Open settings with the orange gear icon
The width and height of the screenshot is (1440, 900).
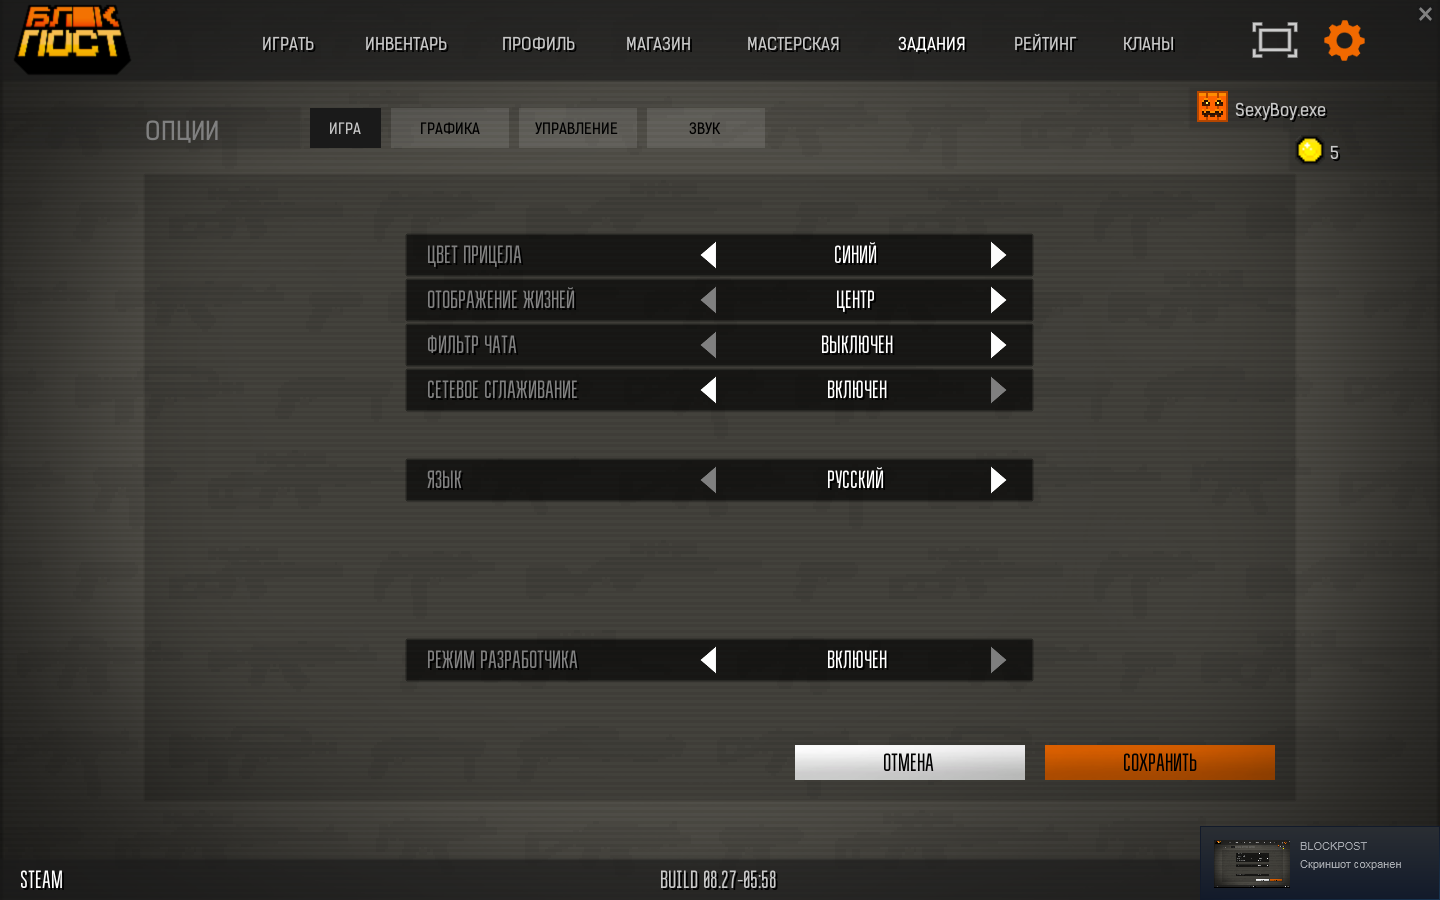[1344, 41]
